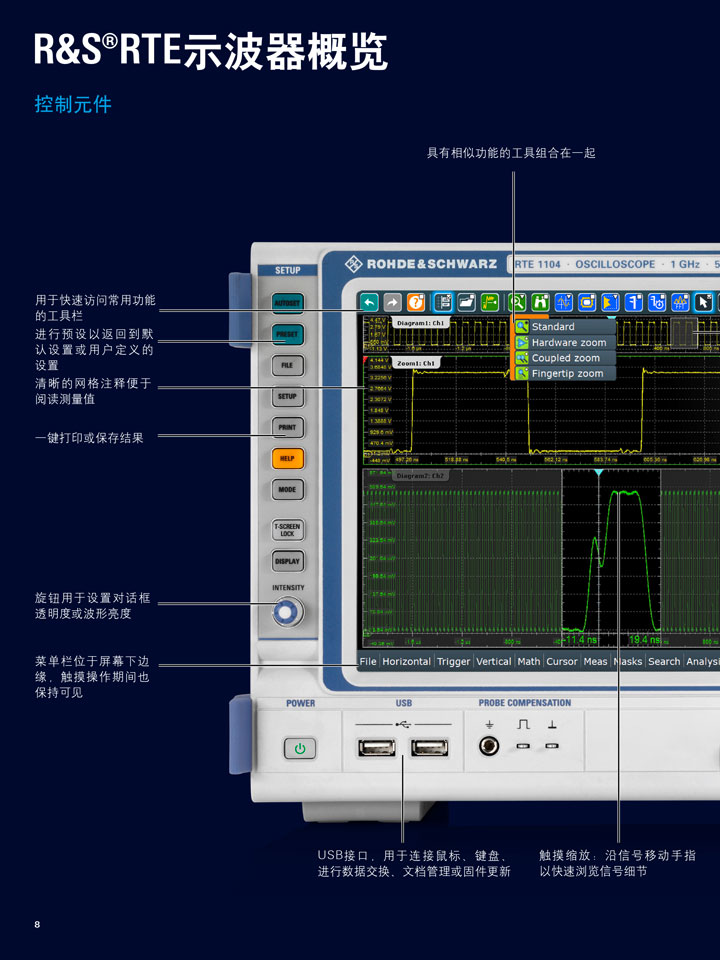
Task: Tap the Redo arrow in the toolbar
Action: pos(392,302)
